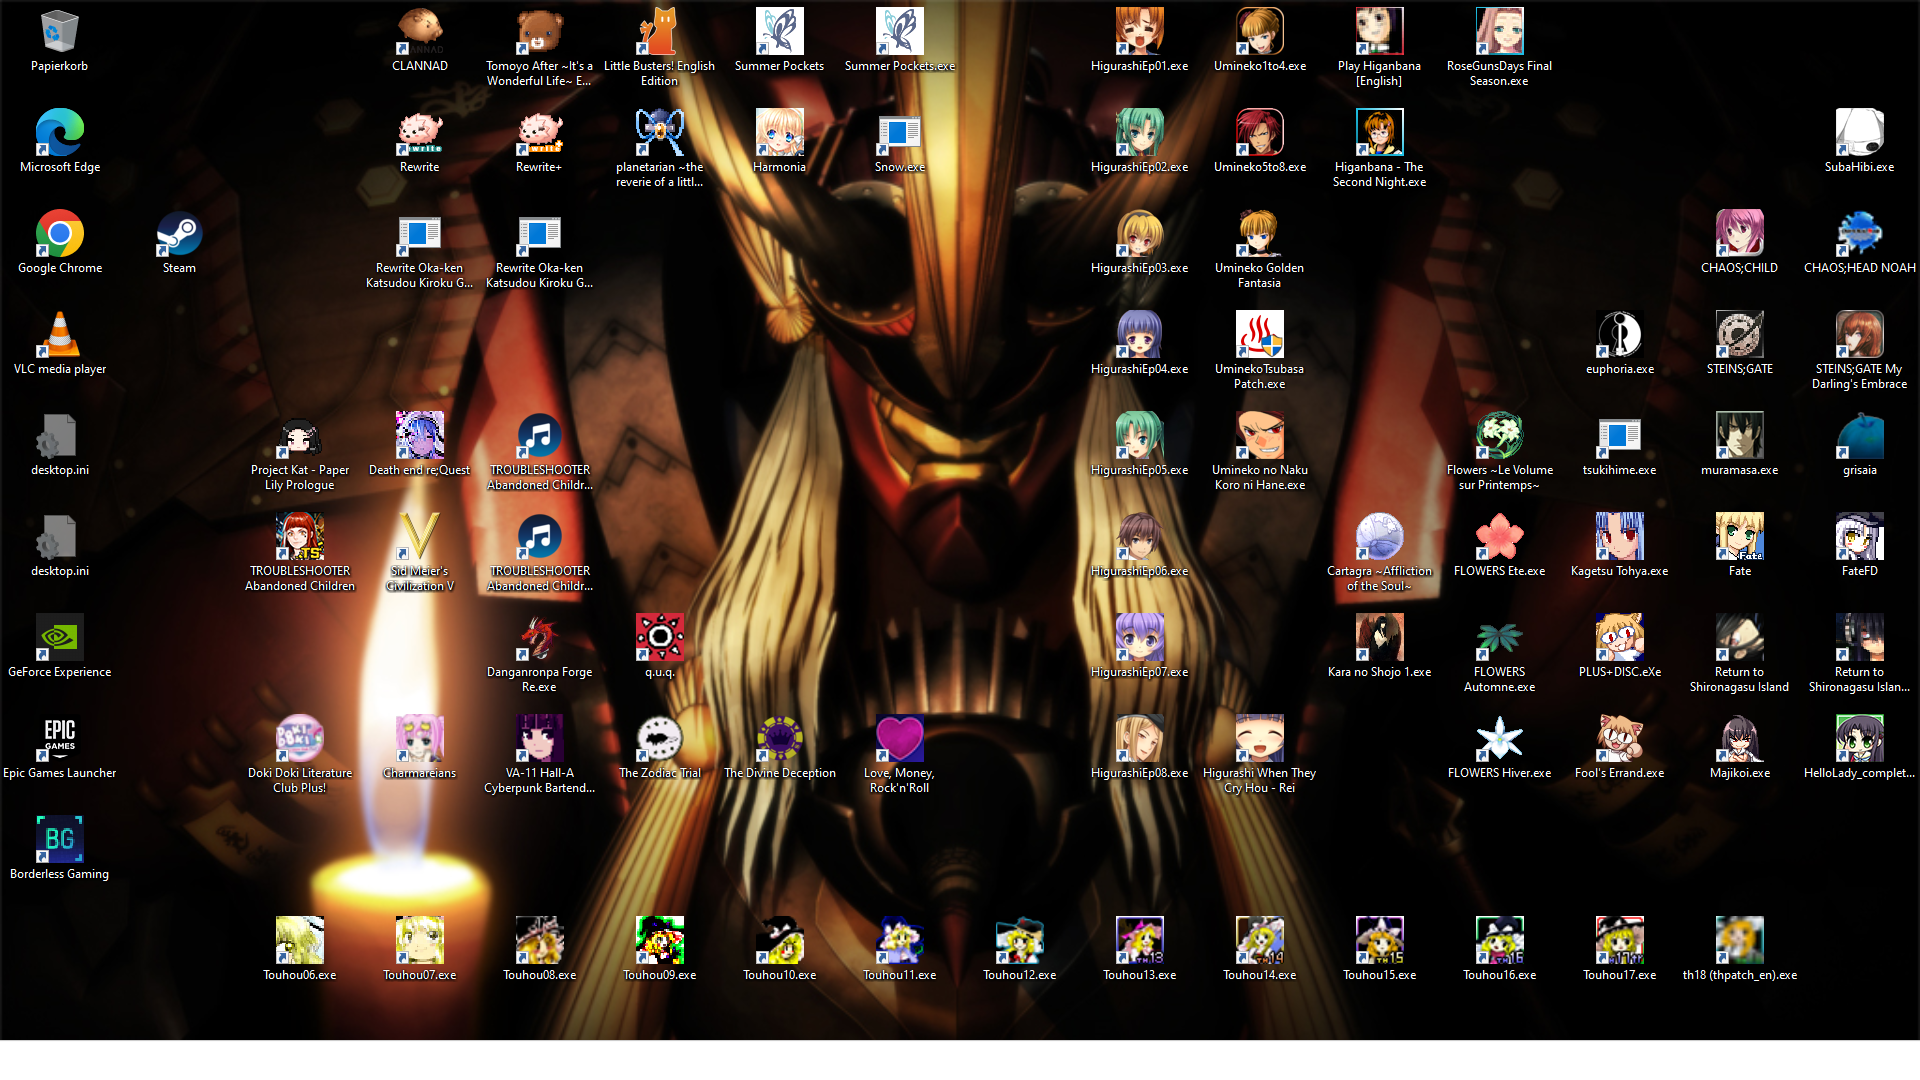The image size is (1920, 1080).
Task: Click Danganronpa Forge Re.exe icon
Action: click(x=539, y=638)
